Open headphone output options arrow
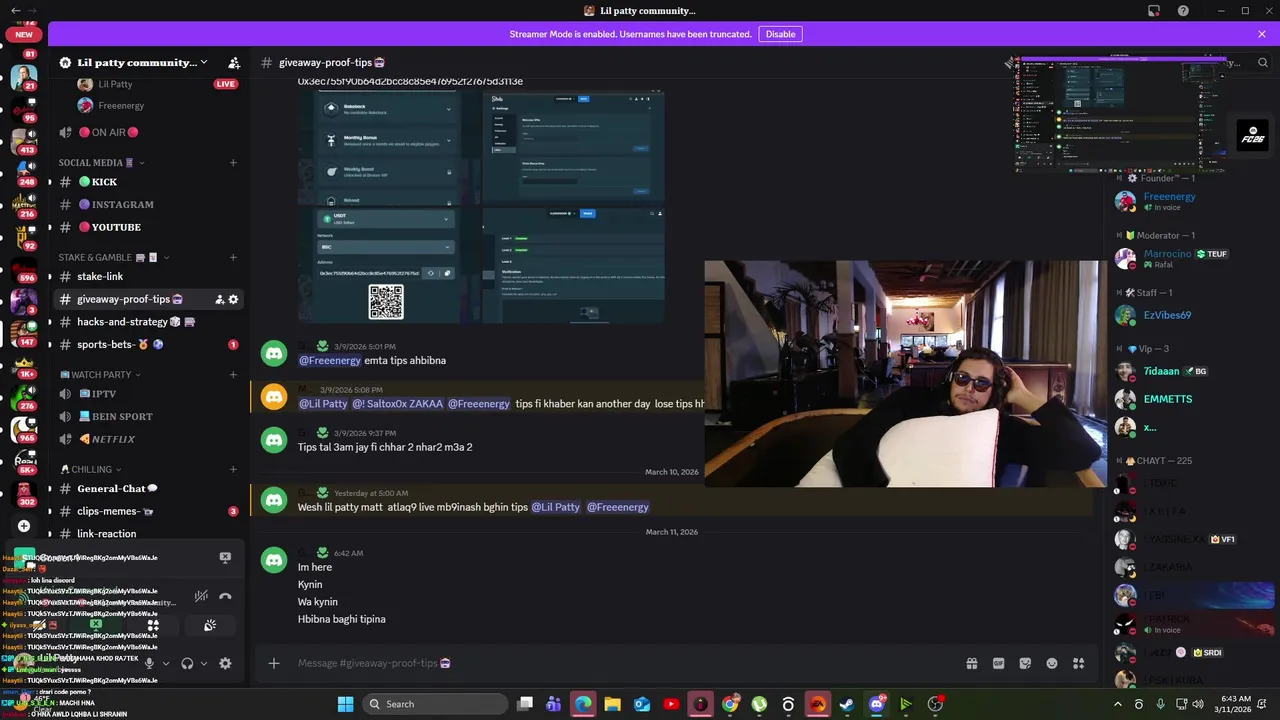The height and width of the screenshot is (720, 1280). 204,663
